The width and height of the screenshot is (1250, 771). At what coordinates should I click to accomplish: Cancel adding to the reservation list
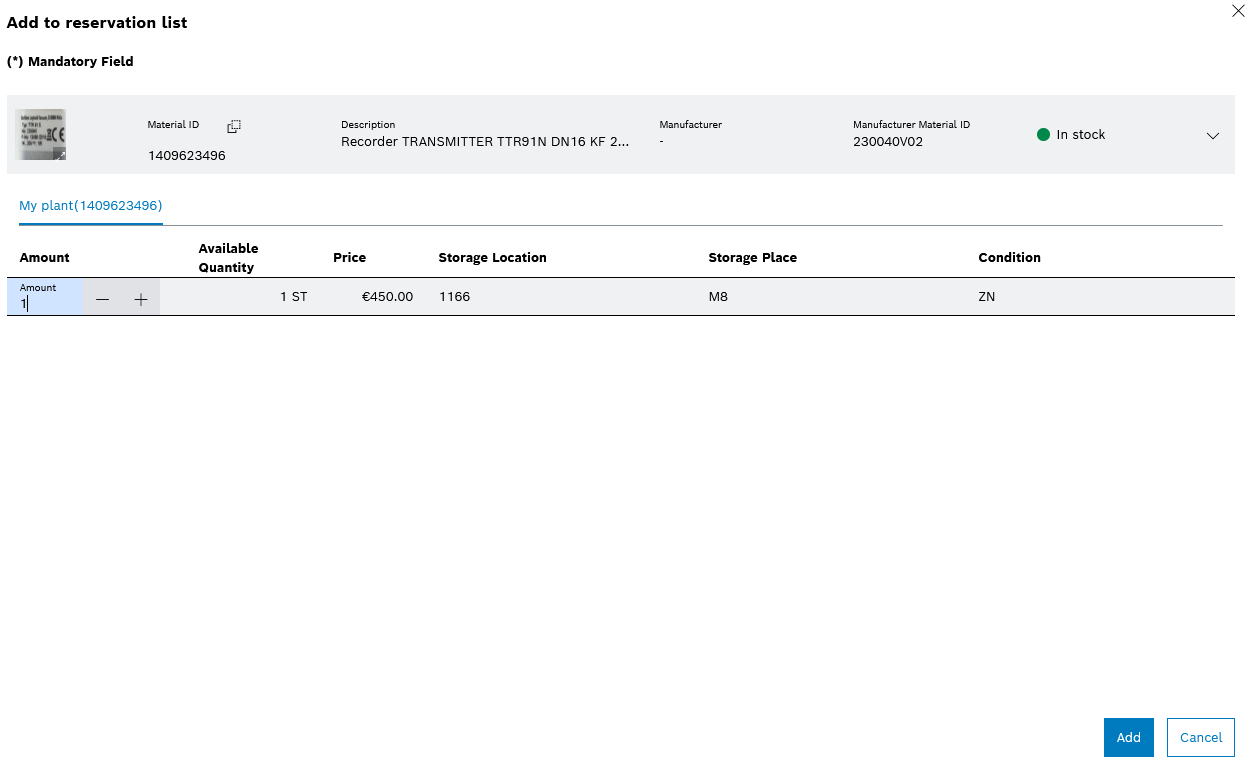coord(1201,737)
